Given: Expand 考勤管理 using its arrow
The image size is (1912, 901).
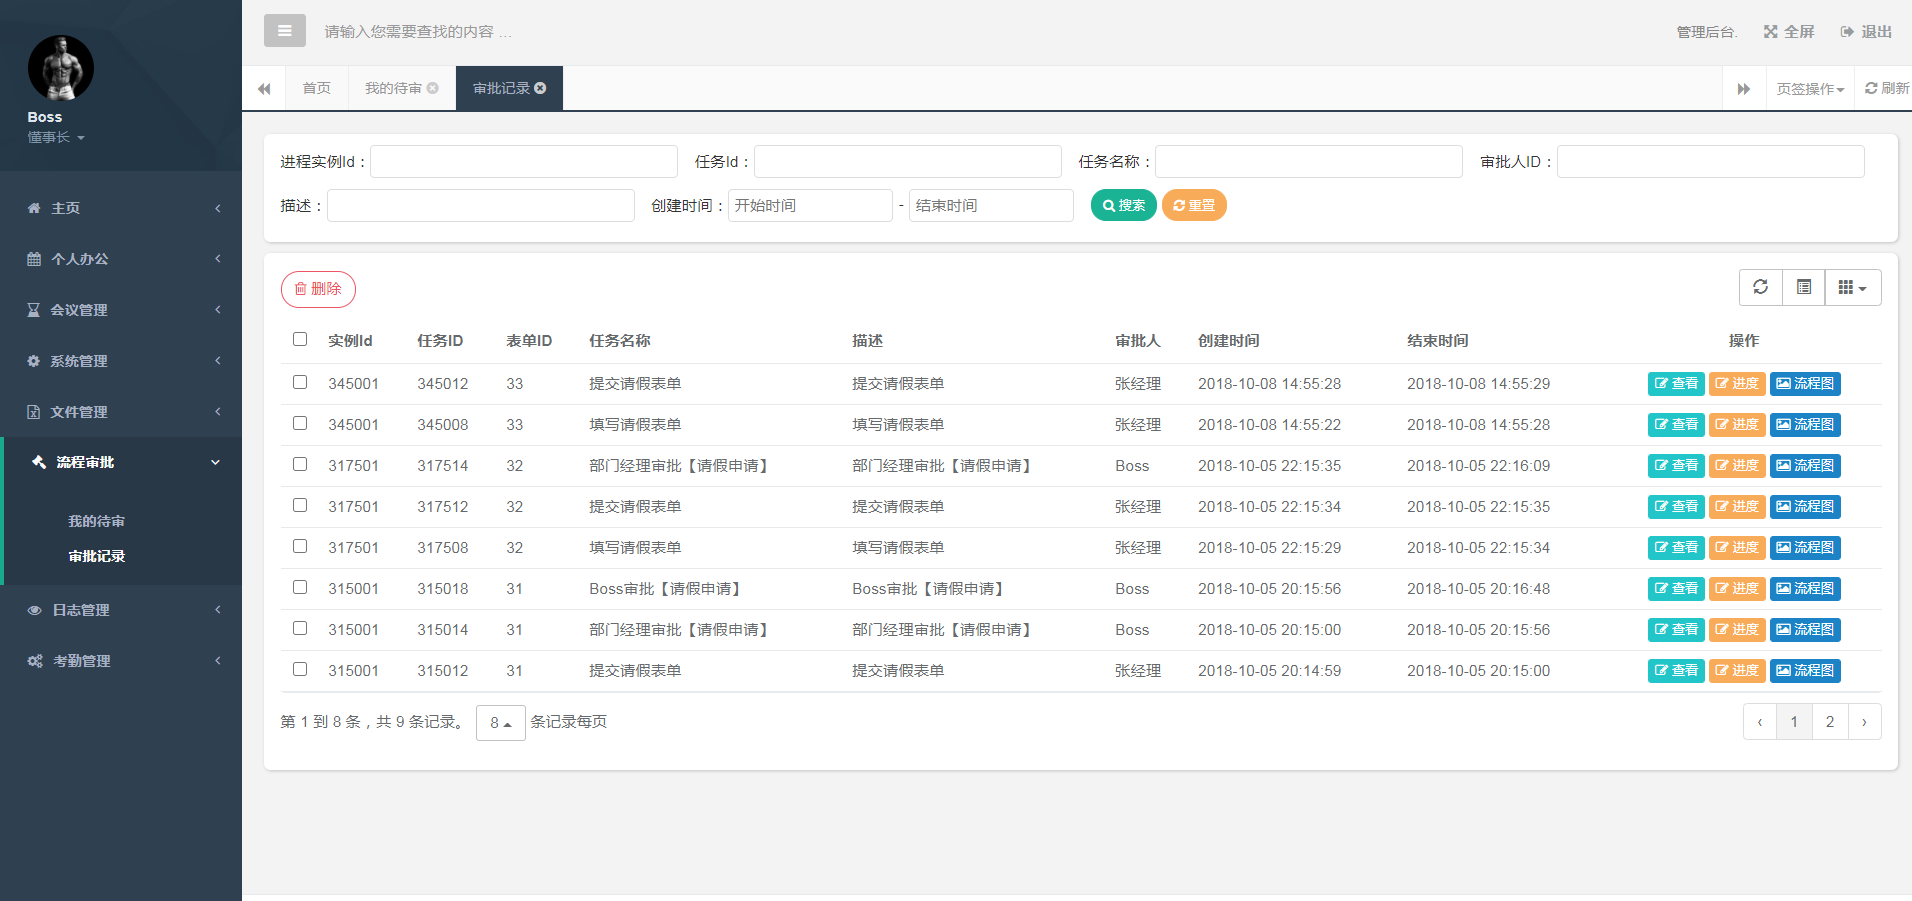Looking at the screenshot, I should [x=217, y=661].
